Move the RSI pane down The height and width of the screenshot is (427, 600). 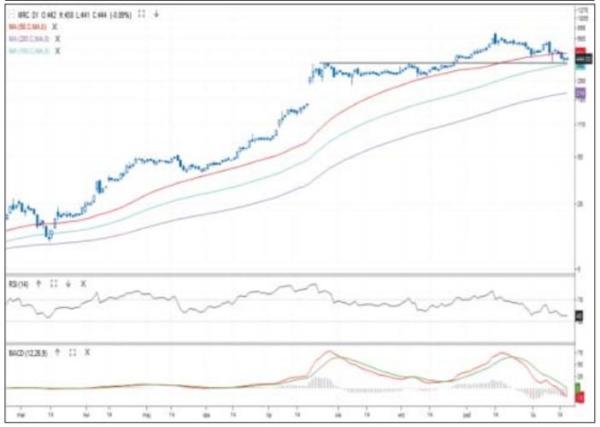(66, 284)
